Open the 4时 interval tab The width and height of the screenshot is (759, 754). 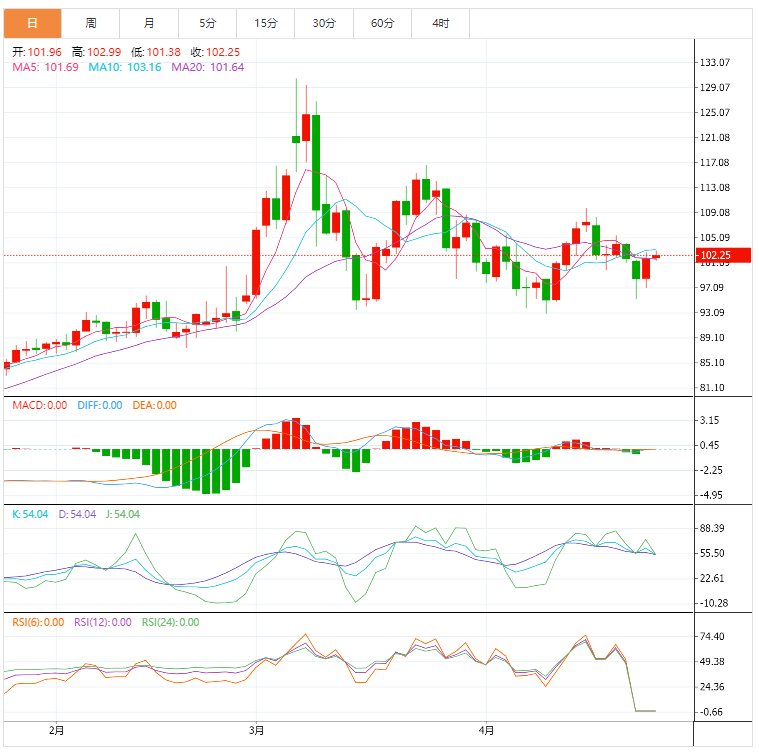440,23
